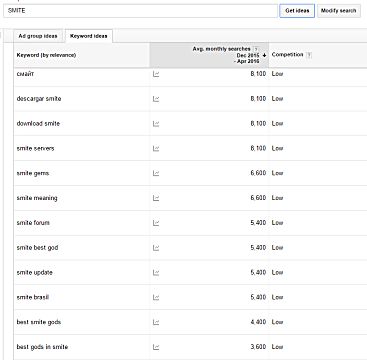Select the smite brasil keyword row
Screen dimensions: 367x360
[190, 297]
